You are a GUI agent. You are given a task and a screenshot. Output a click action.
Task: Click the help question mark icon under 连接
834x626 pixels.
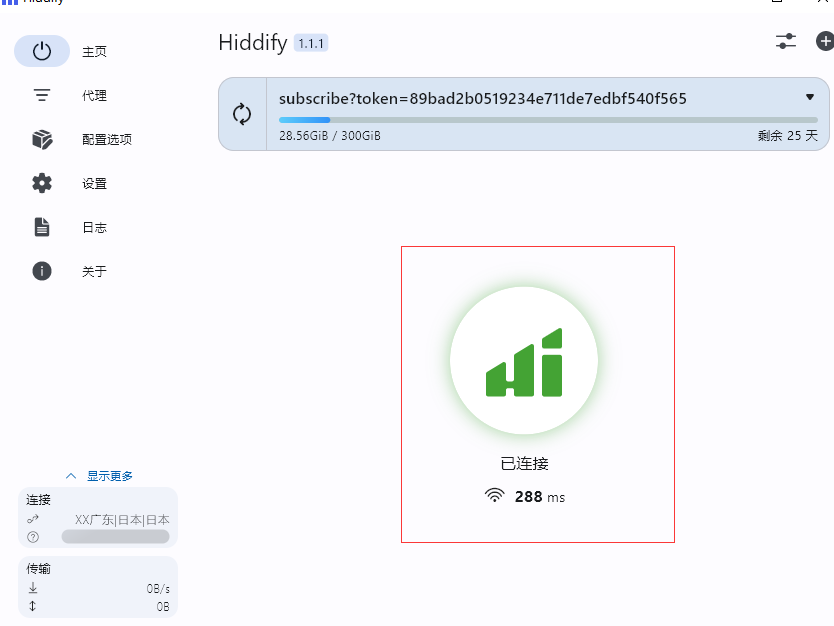(x=33, y=537)
